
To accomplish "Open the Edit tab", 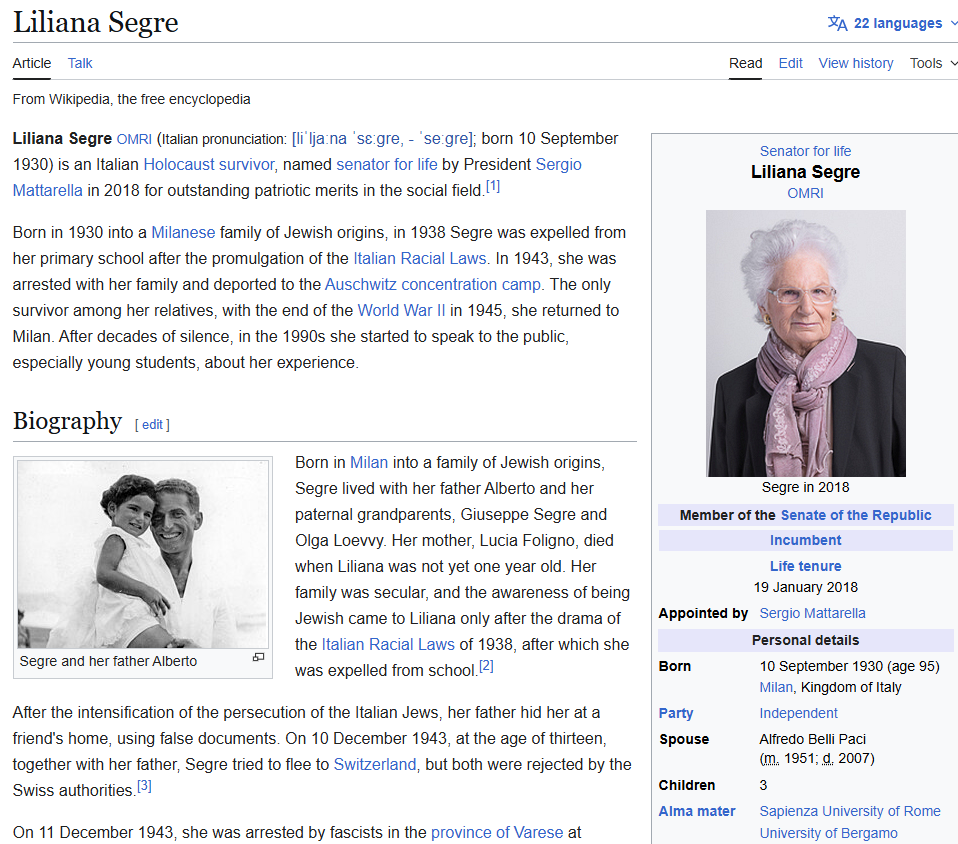I will (791, 63).
